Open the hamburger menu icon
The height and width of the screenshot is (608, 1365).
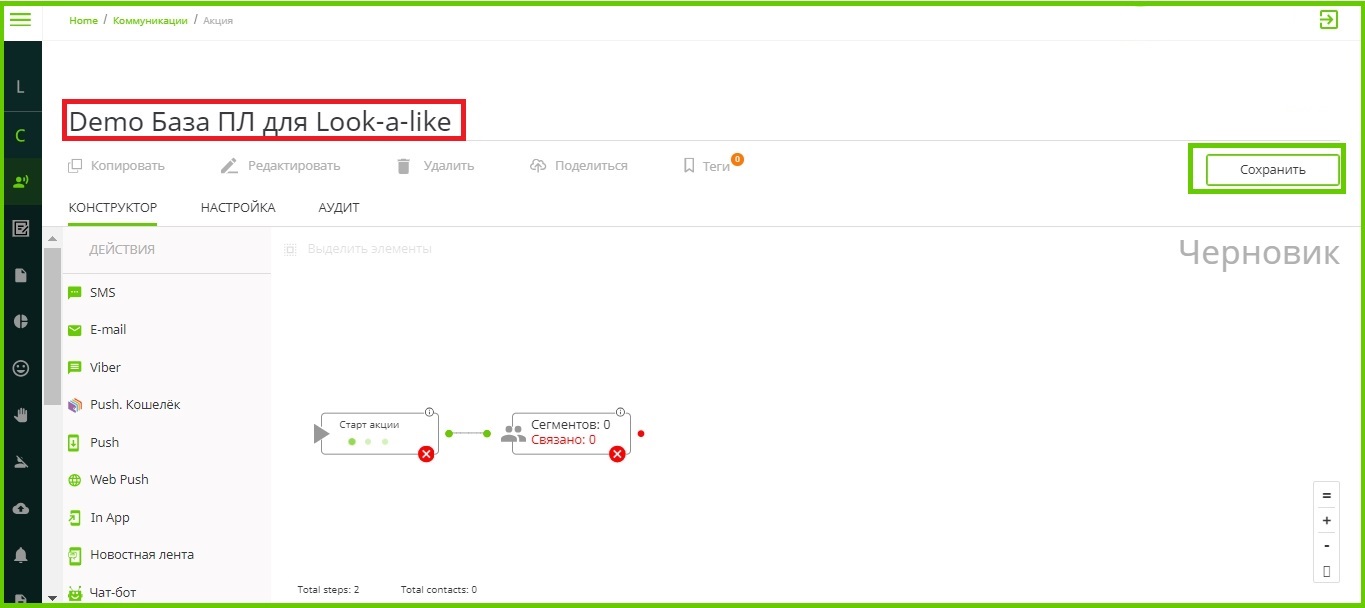20,19
